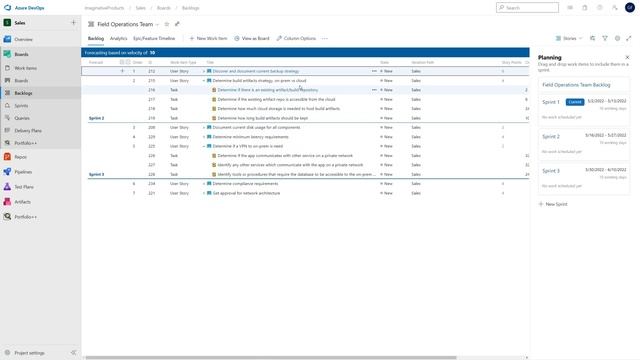Favorite the Field Operations Team backlog star
Image resolution: width=640 pixels, height=360 pixels.
[167, 24]
